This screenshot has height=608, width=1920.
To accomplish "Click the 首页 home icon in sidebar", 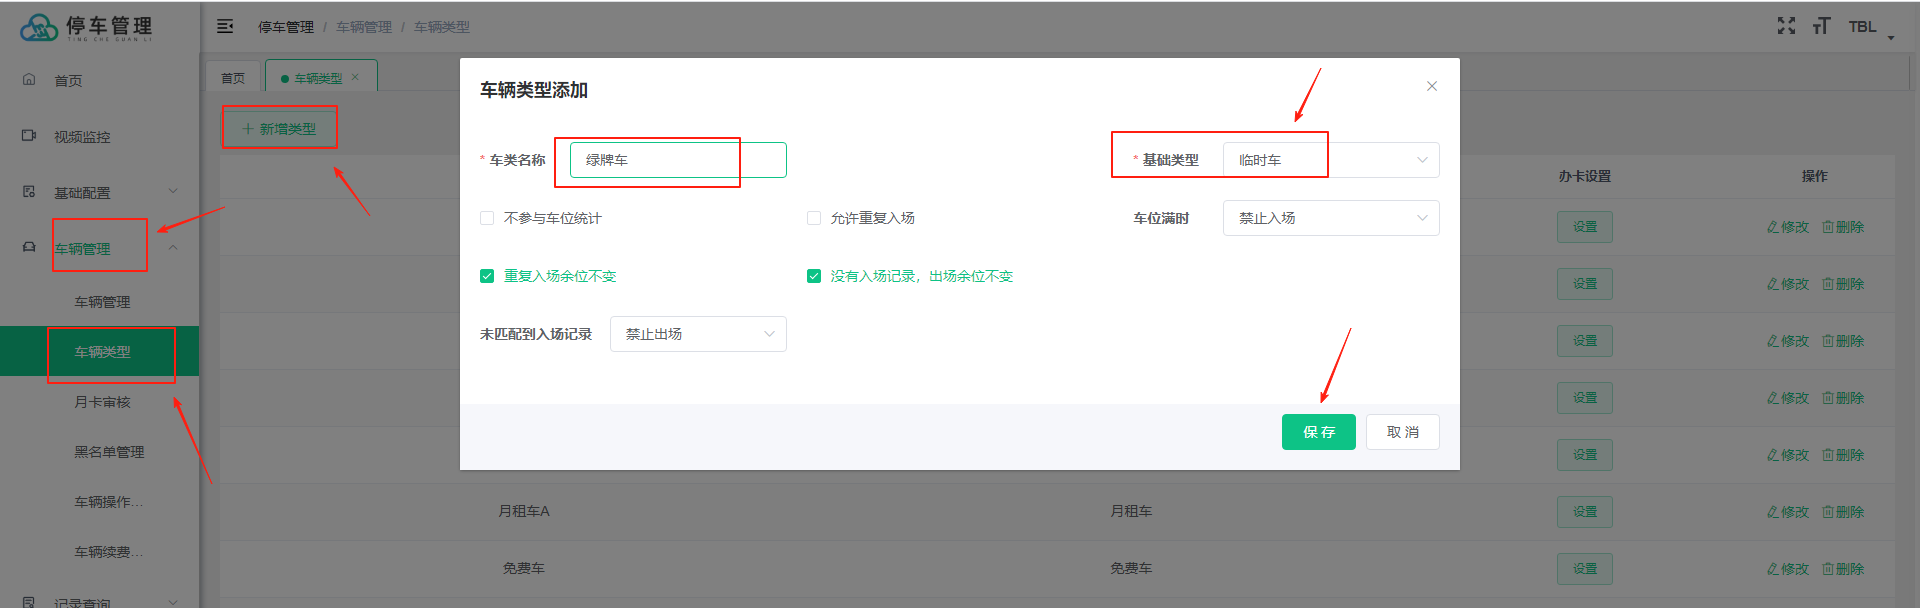I will click(x=29, y=79).
